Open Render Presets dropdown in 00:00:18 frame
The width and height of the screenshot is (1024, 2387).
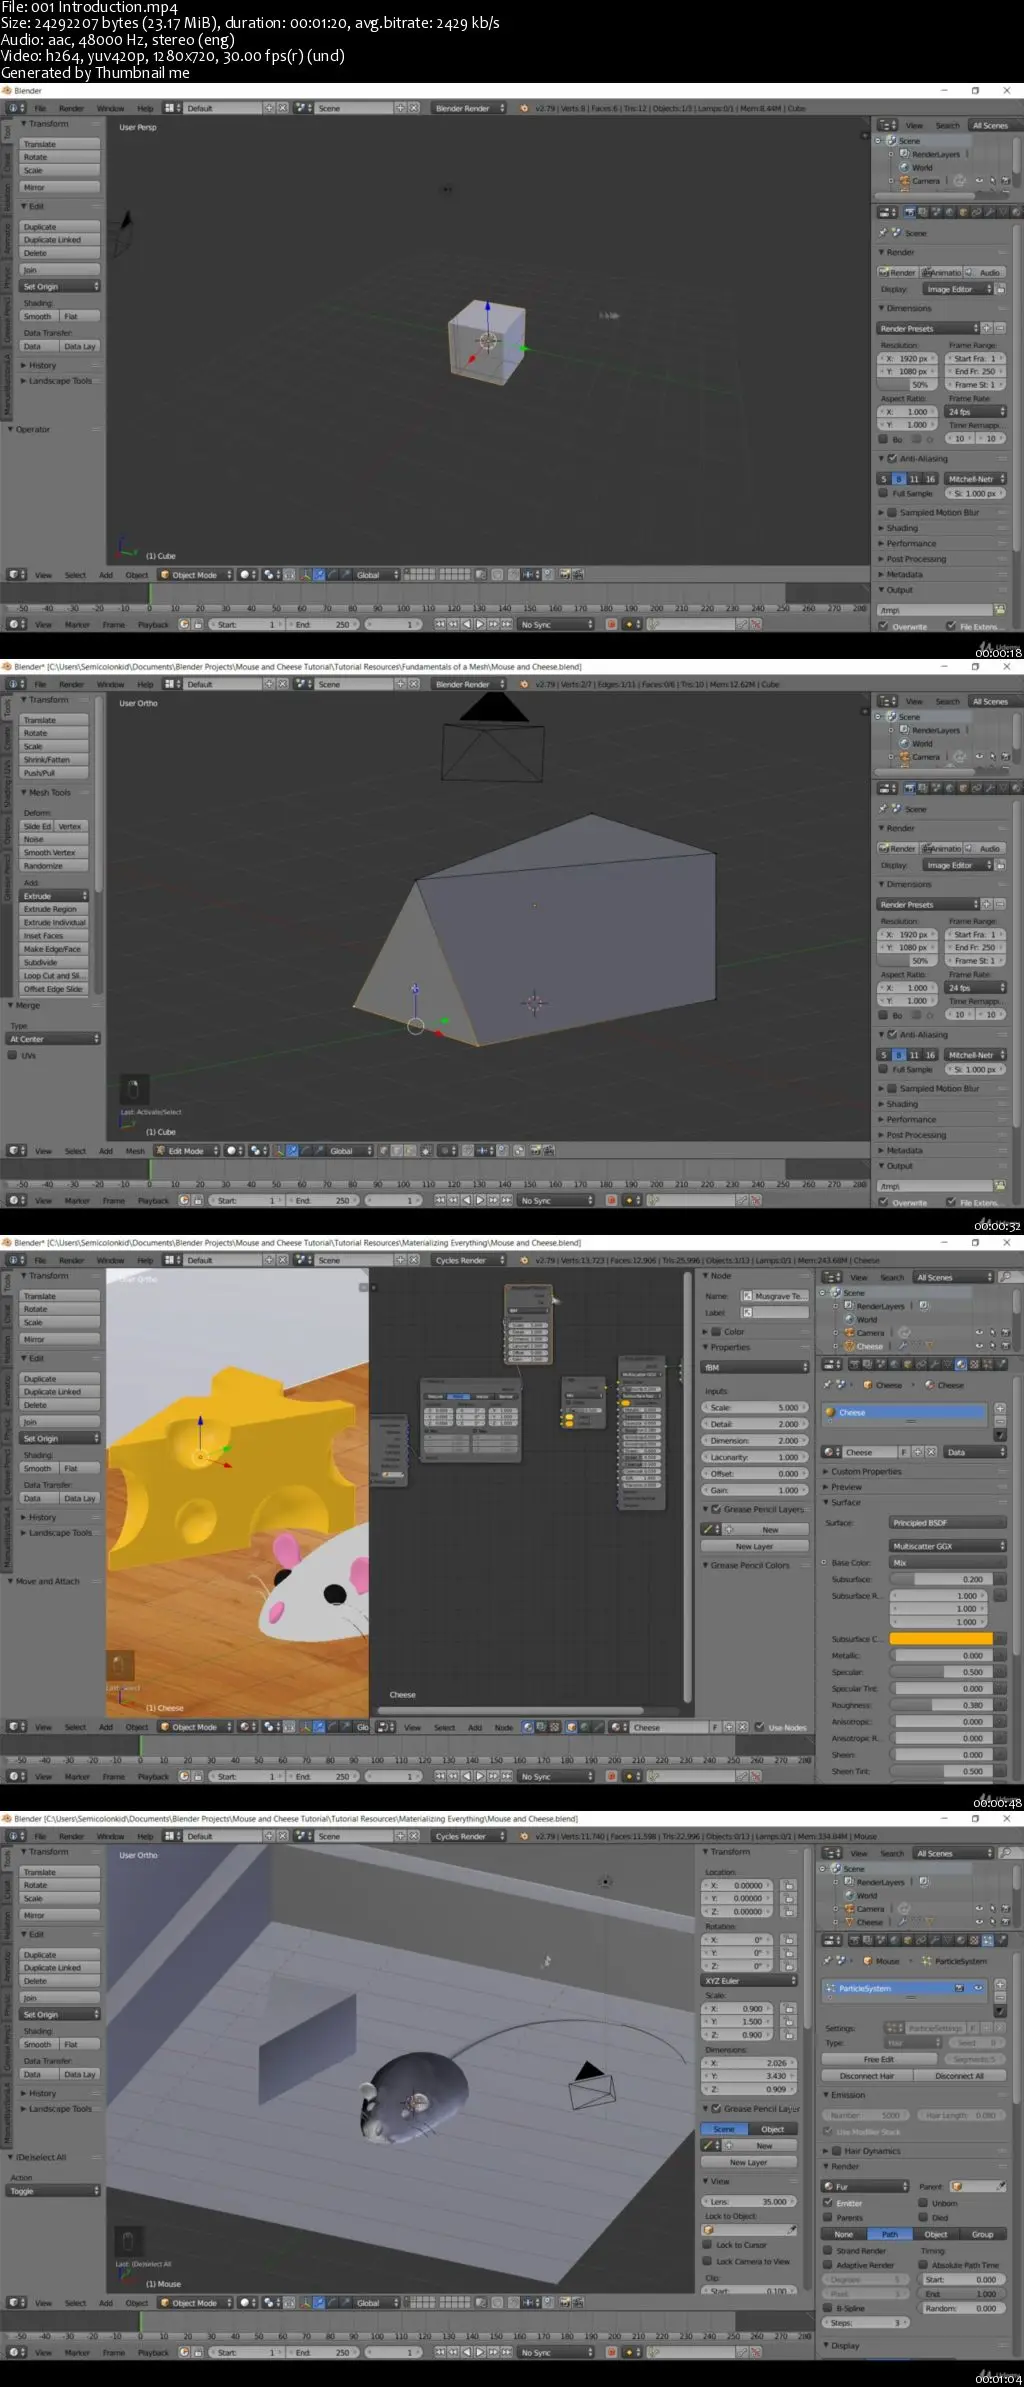[928, 328]
